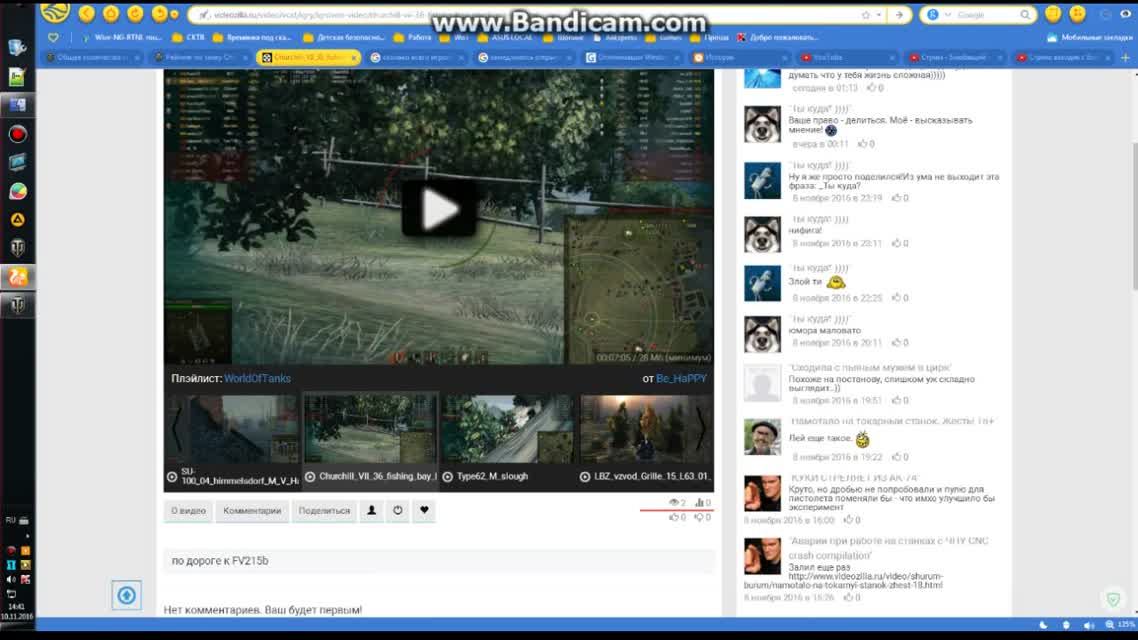Image resolution: width=1138 pixels, height=640 pixels.
Task: Add video to favorites heart button
Action: click(x=424, y=511)
